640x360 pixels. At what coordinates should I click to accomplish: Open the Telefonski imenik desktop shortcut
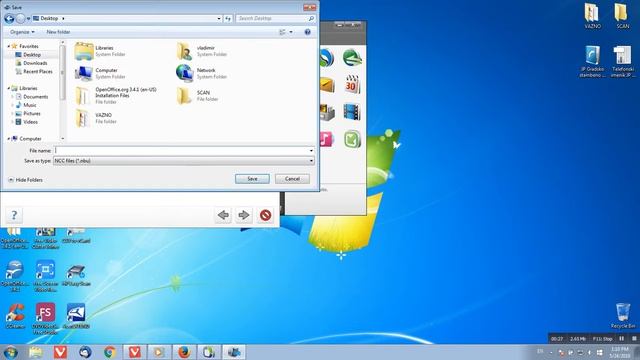point(622,61)
